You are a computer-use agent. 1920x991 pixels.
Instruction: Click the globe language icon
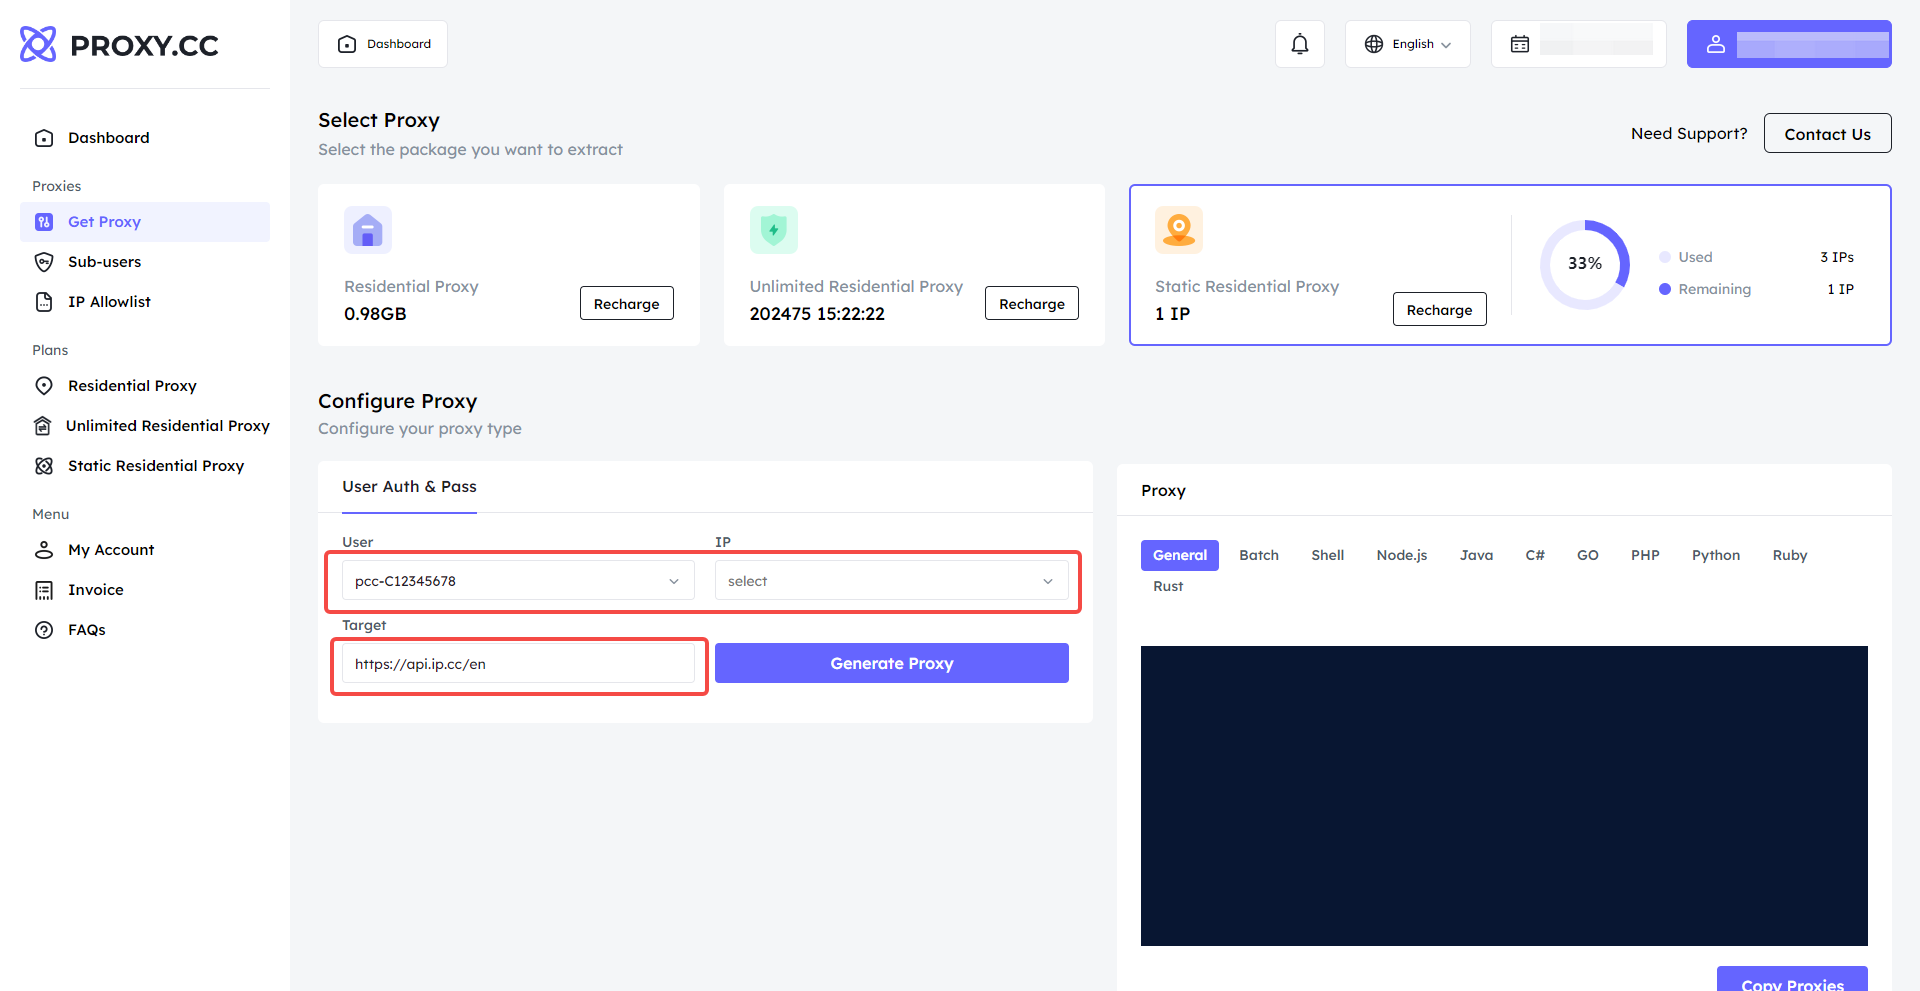(x=1374, y=44)
